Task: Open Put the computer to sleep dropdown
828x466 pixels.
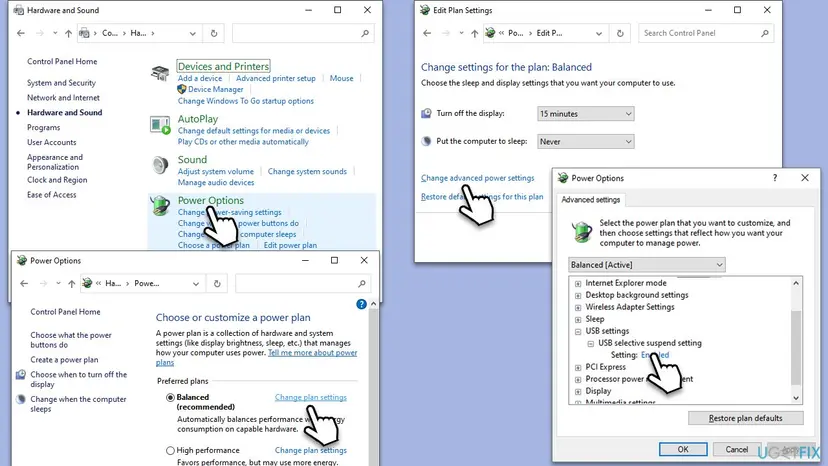Action: pos(586,142)
